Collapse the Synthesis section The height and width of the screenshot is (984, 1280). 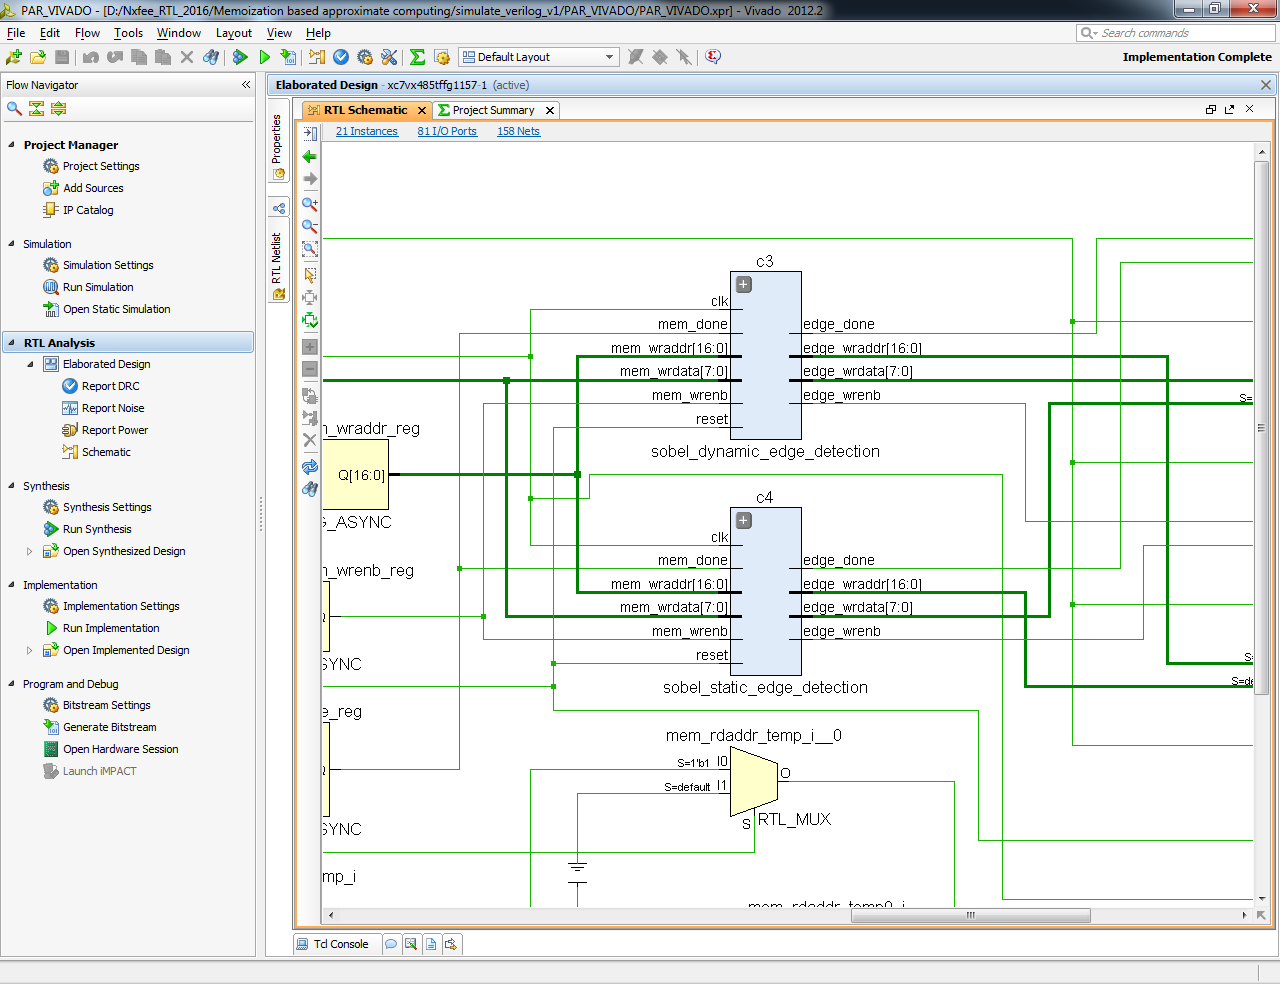point(12,485)
